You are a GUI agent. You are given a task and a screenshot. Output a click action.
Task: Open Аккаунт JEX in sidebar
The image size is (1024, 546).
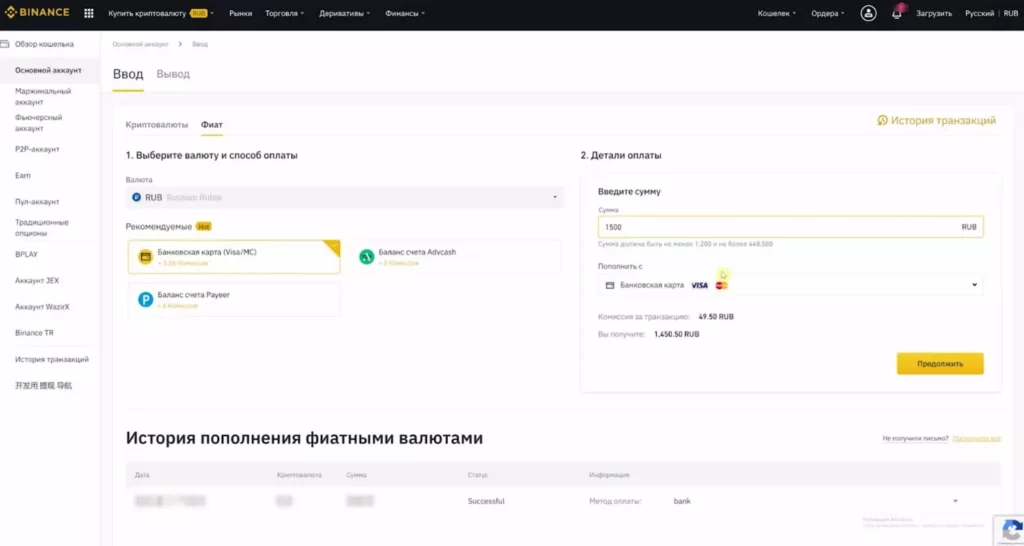(37, 281)
